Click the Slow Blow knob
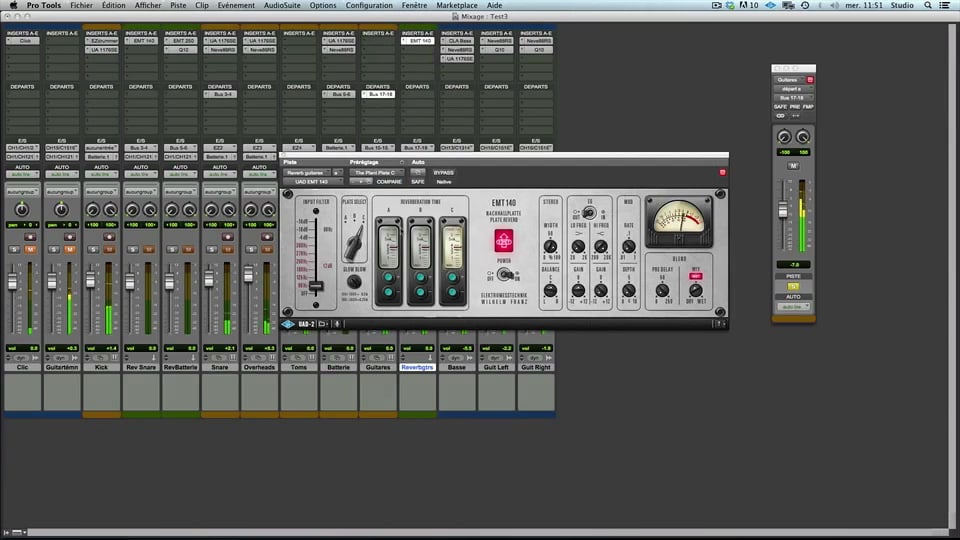960x540 pixels. [354, 282]
